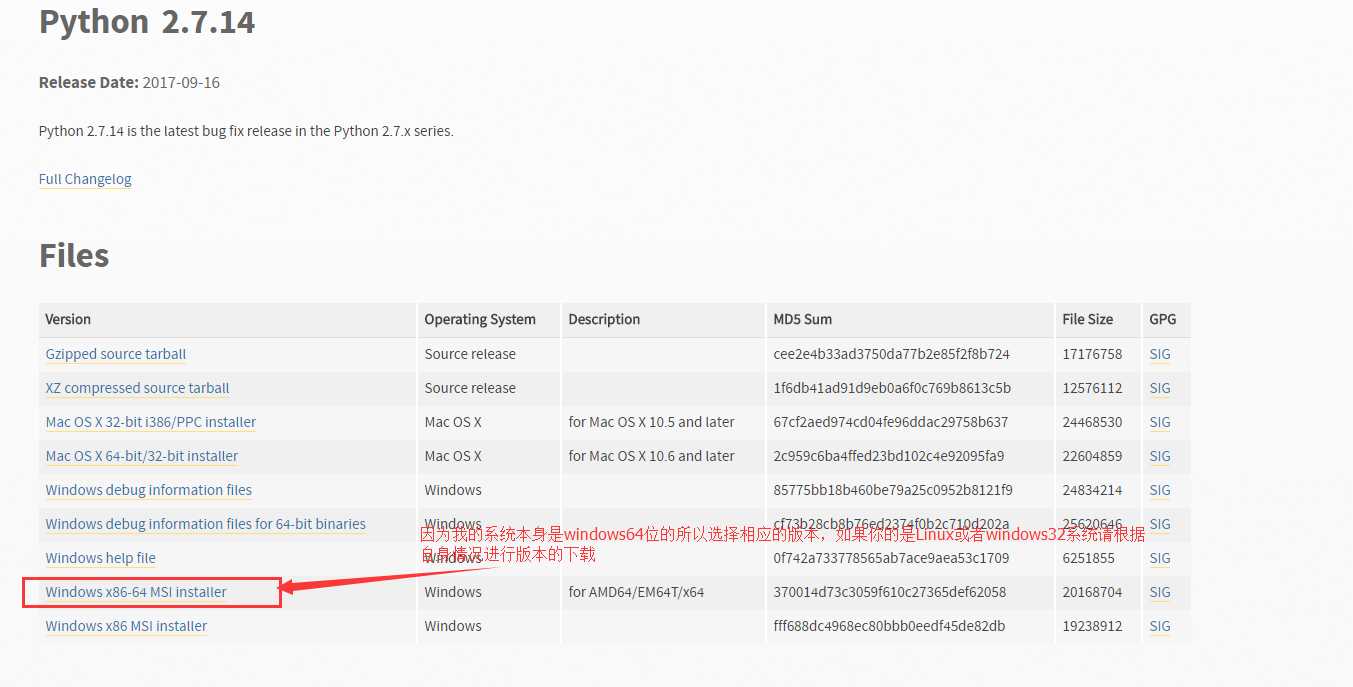The image size is (1353, 687).
Task: Click file size 20168704
Action: pyautogui.click(x=1093, y=592)
